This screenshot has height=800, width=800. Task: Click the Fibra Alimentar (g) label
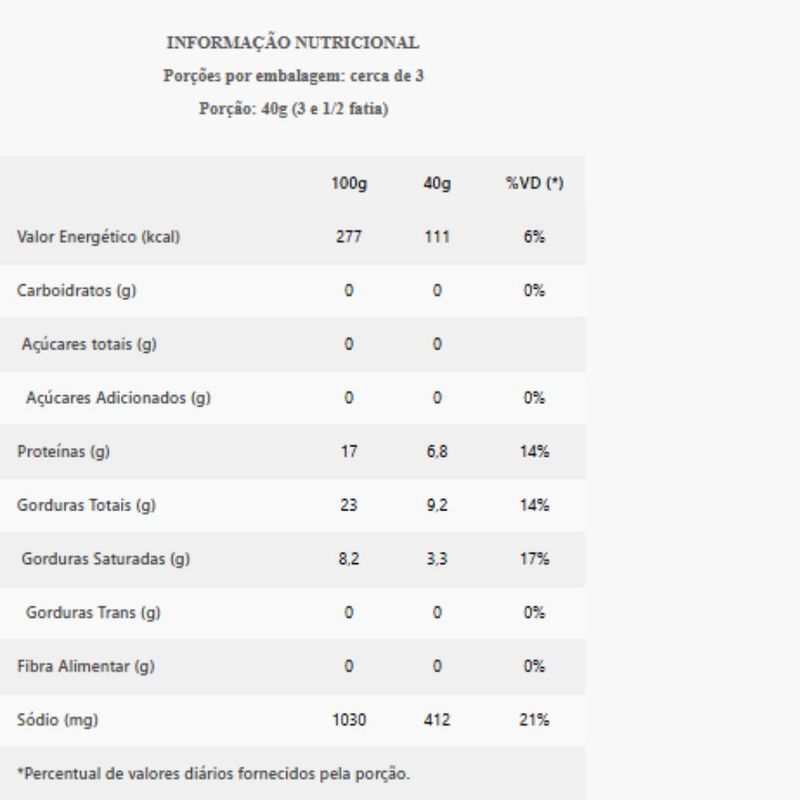[85, 666]
